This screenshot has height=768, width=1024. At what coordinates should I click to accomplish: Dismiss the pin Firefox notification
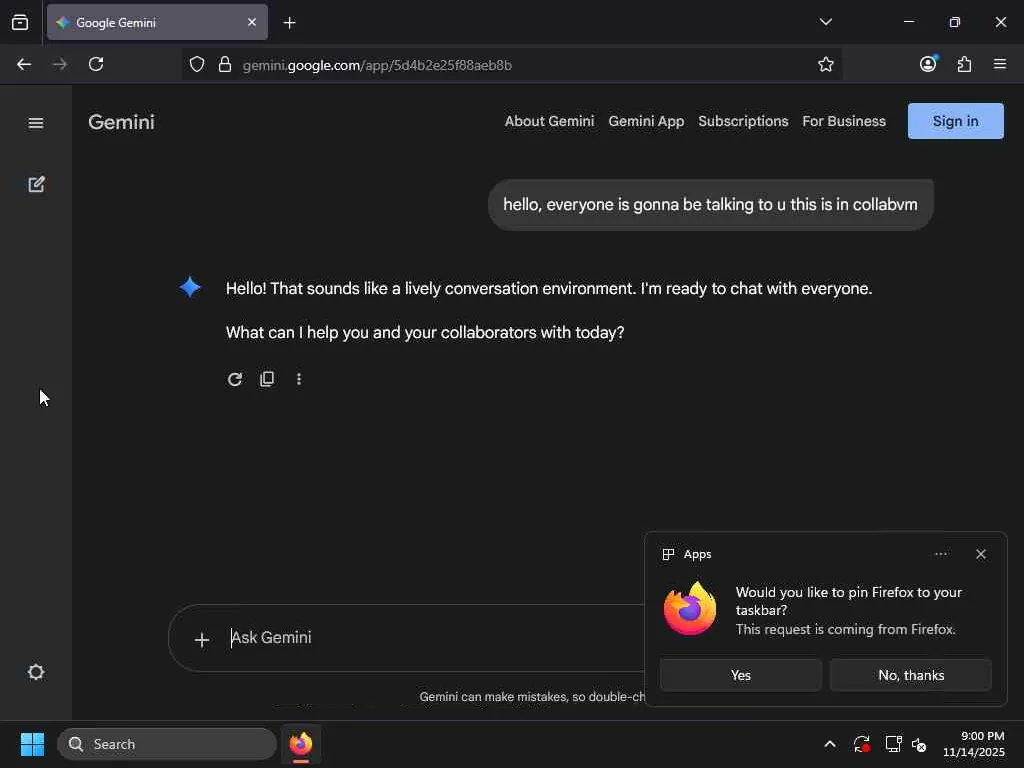[x=981, y=554]
